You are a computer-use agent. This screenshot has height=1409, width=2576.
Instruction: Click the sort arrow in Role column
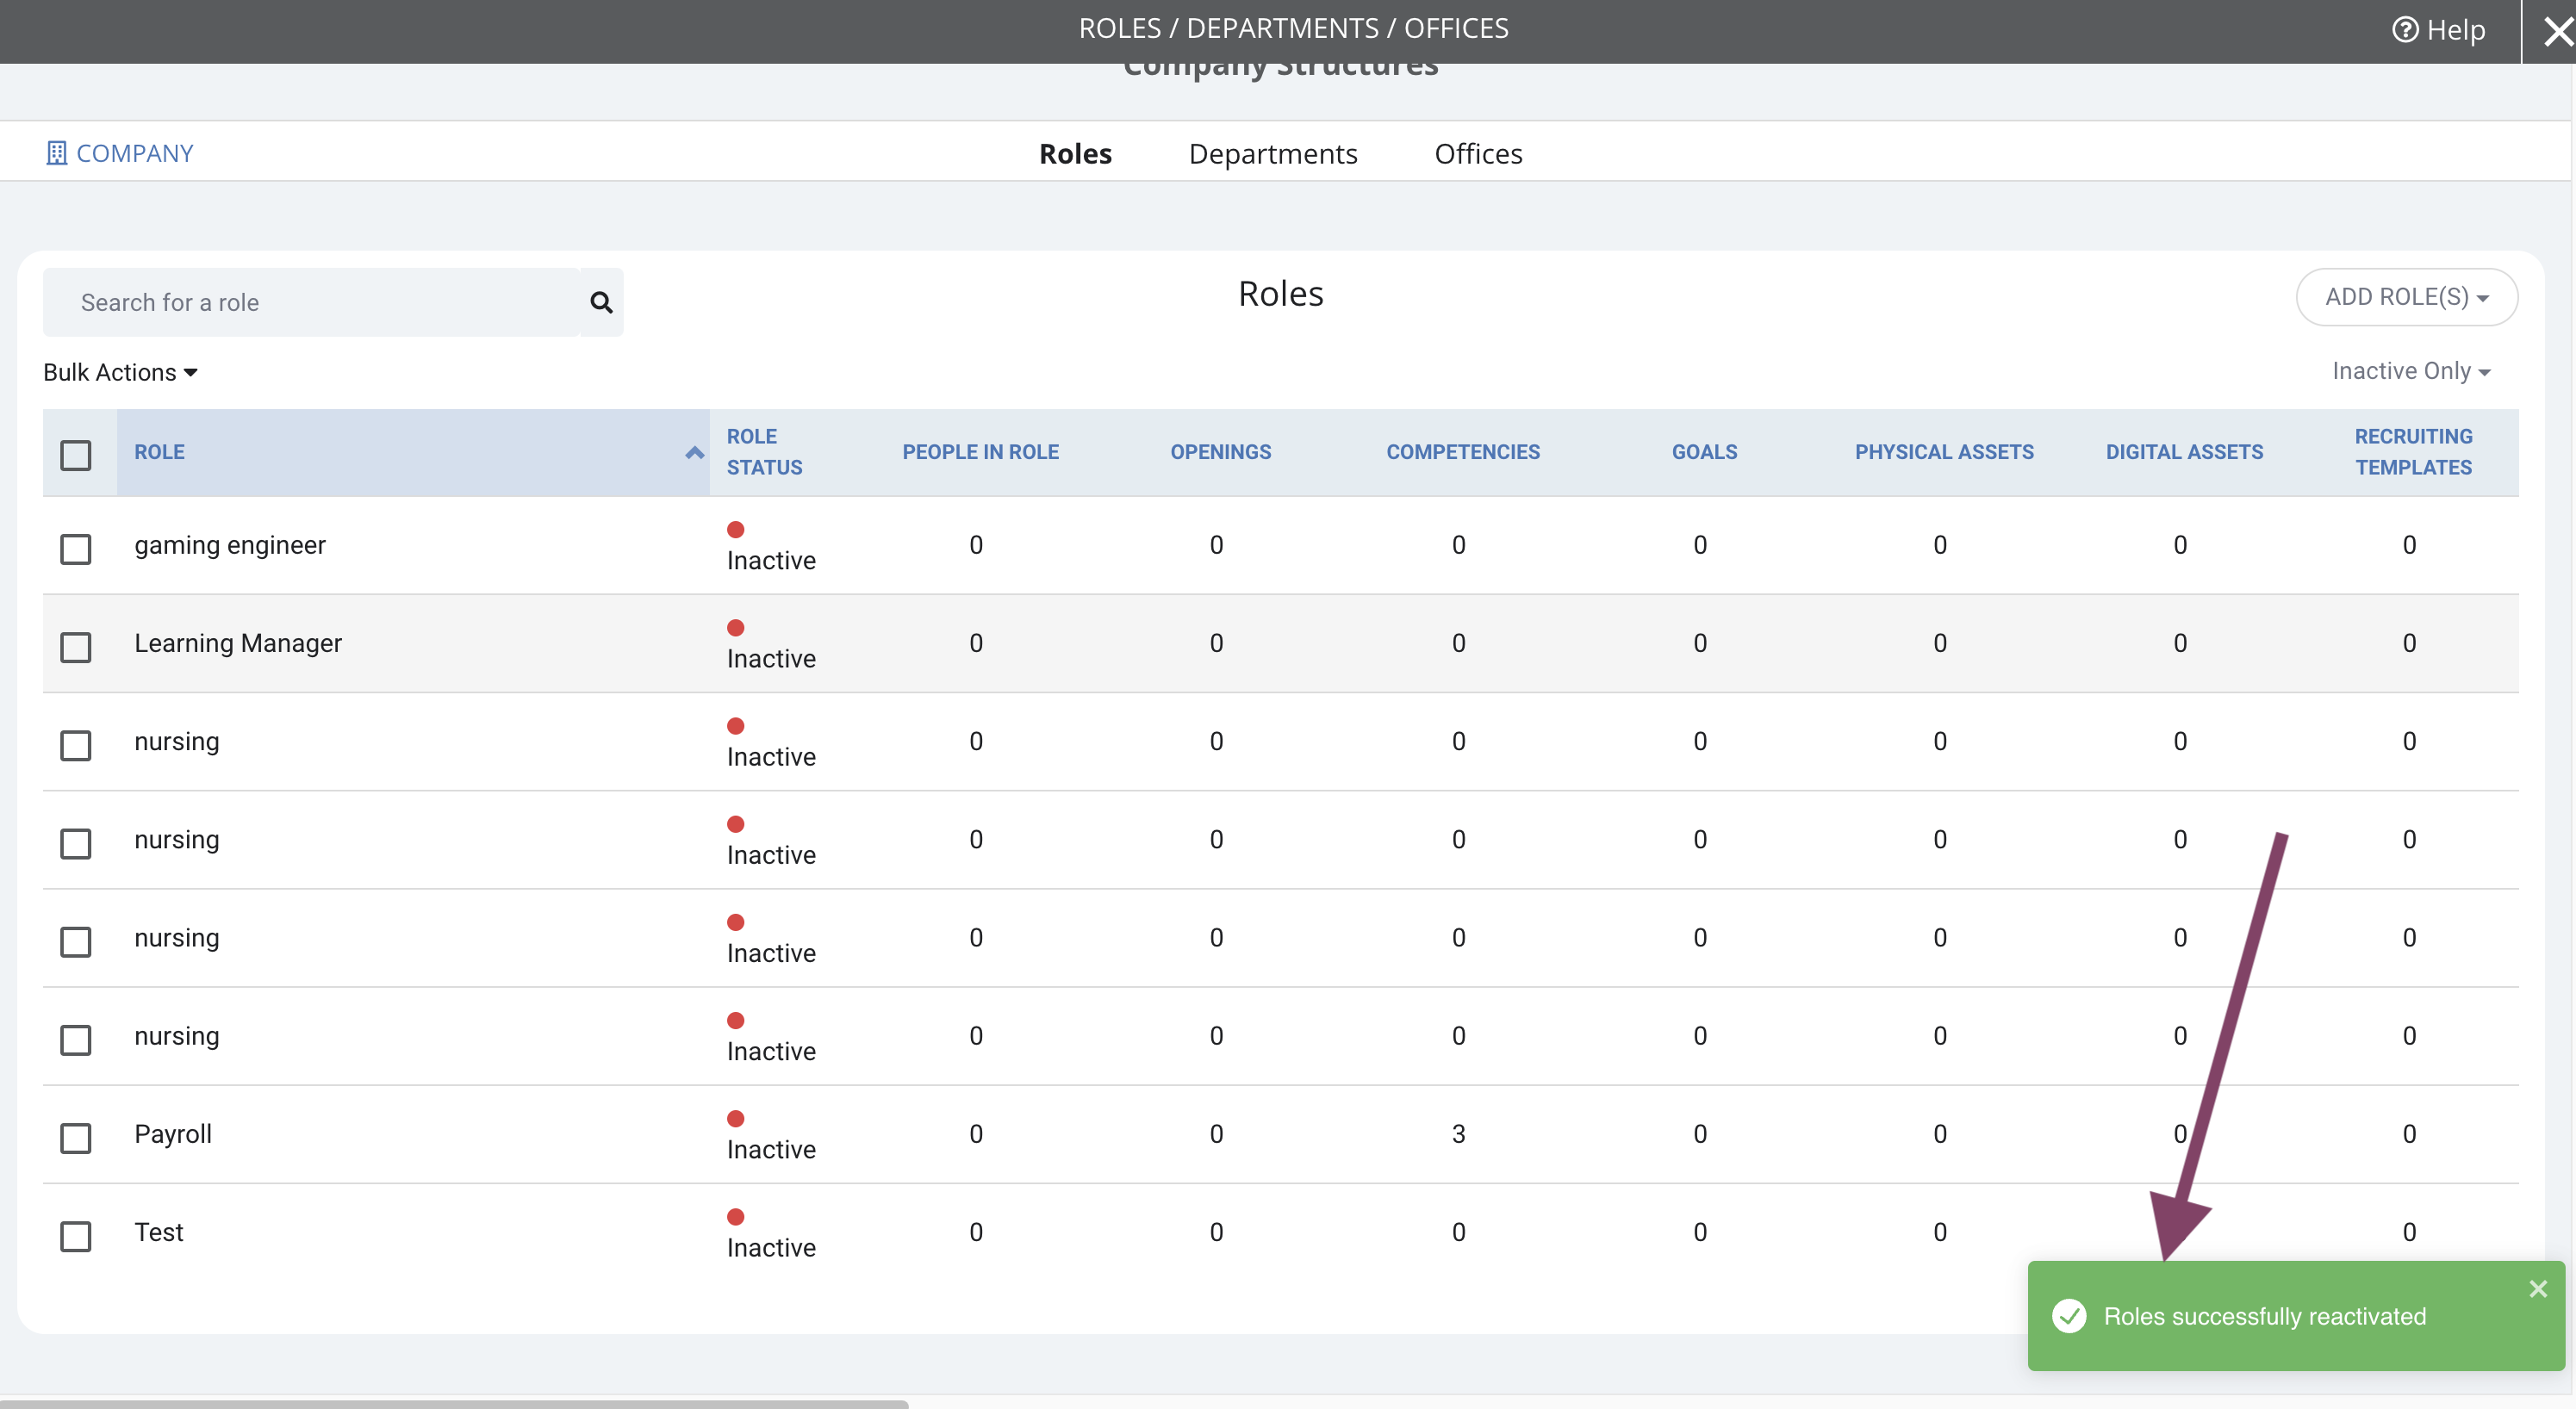point(694,452)
